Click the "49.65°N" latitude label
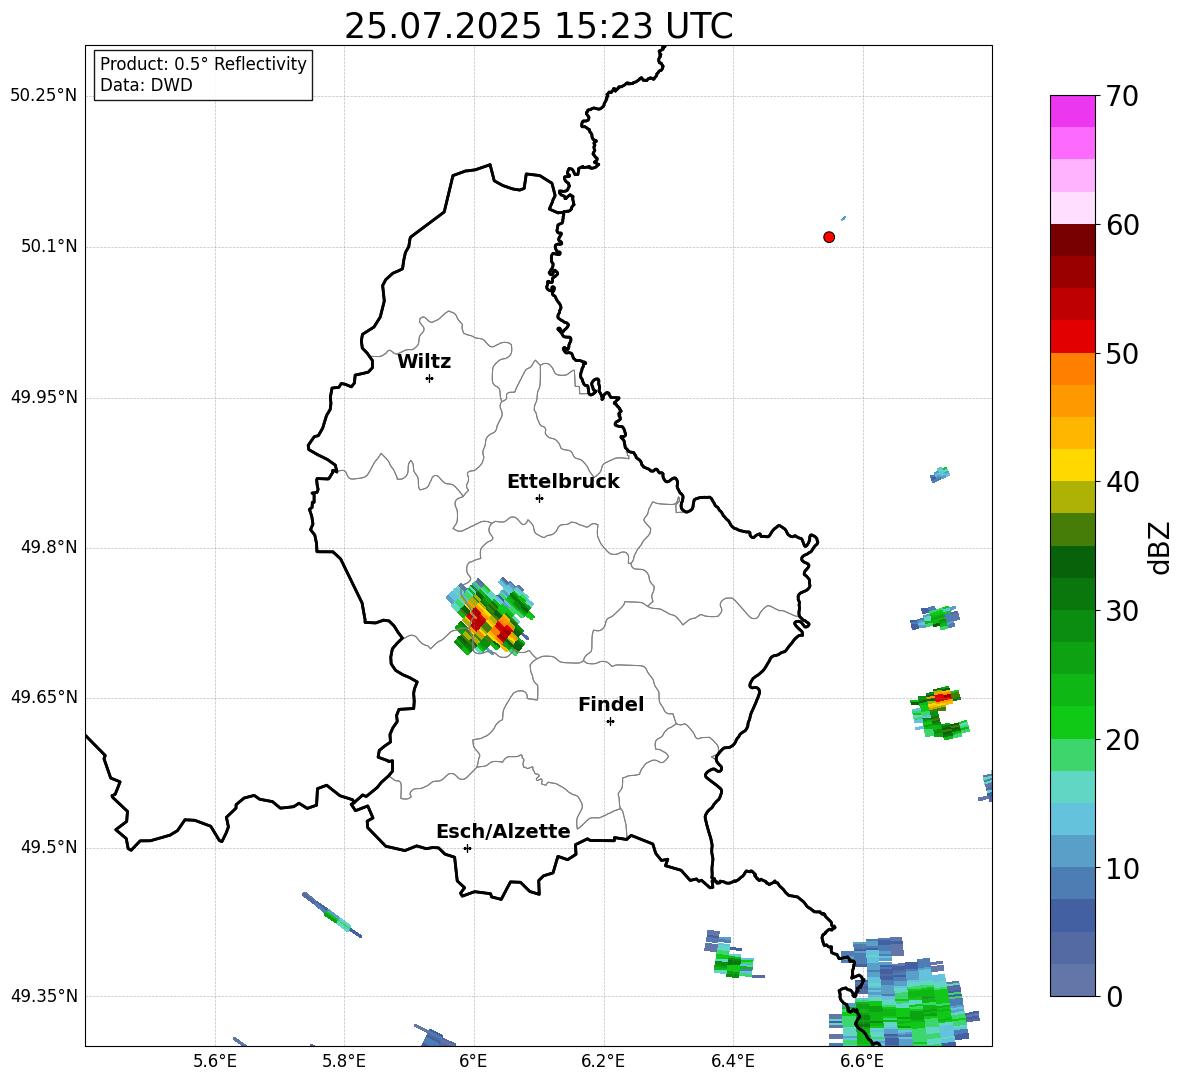 (44, 696)
